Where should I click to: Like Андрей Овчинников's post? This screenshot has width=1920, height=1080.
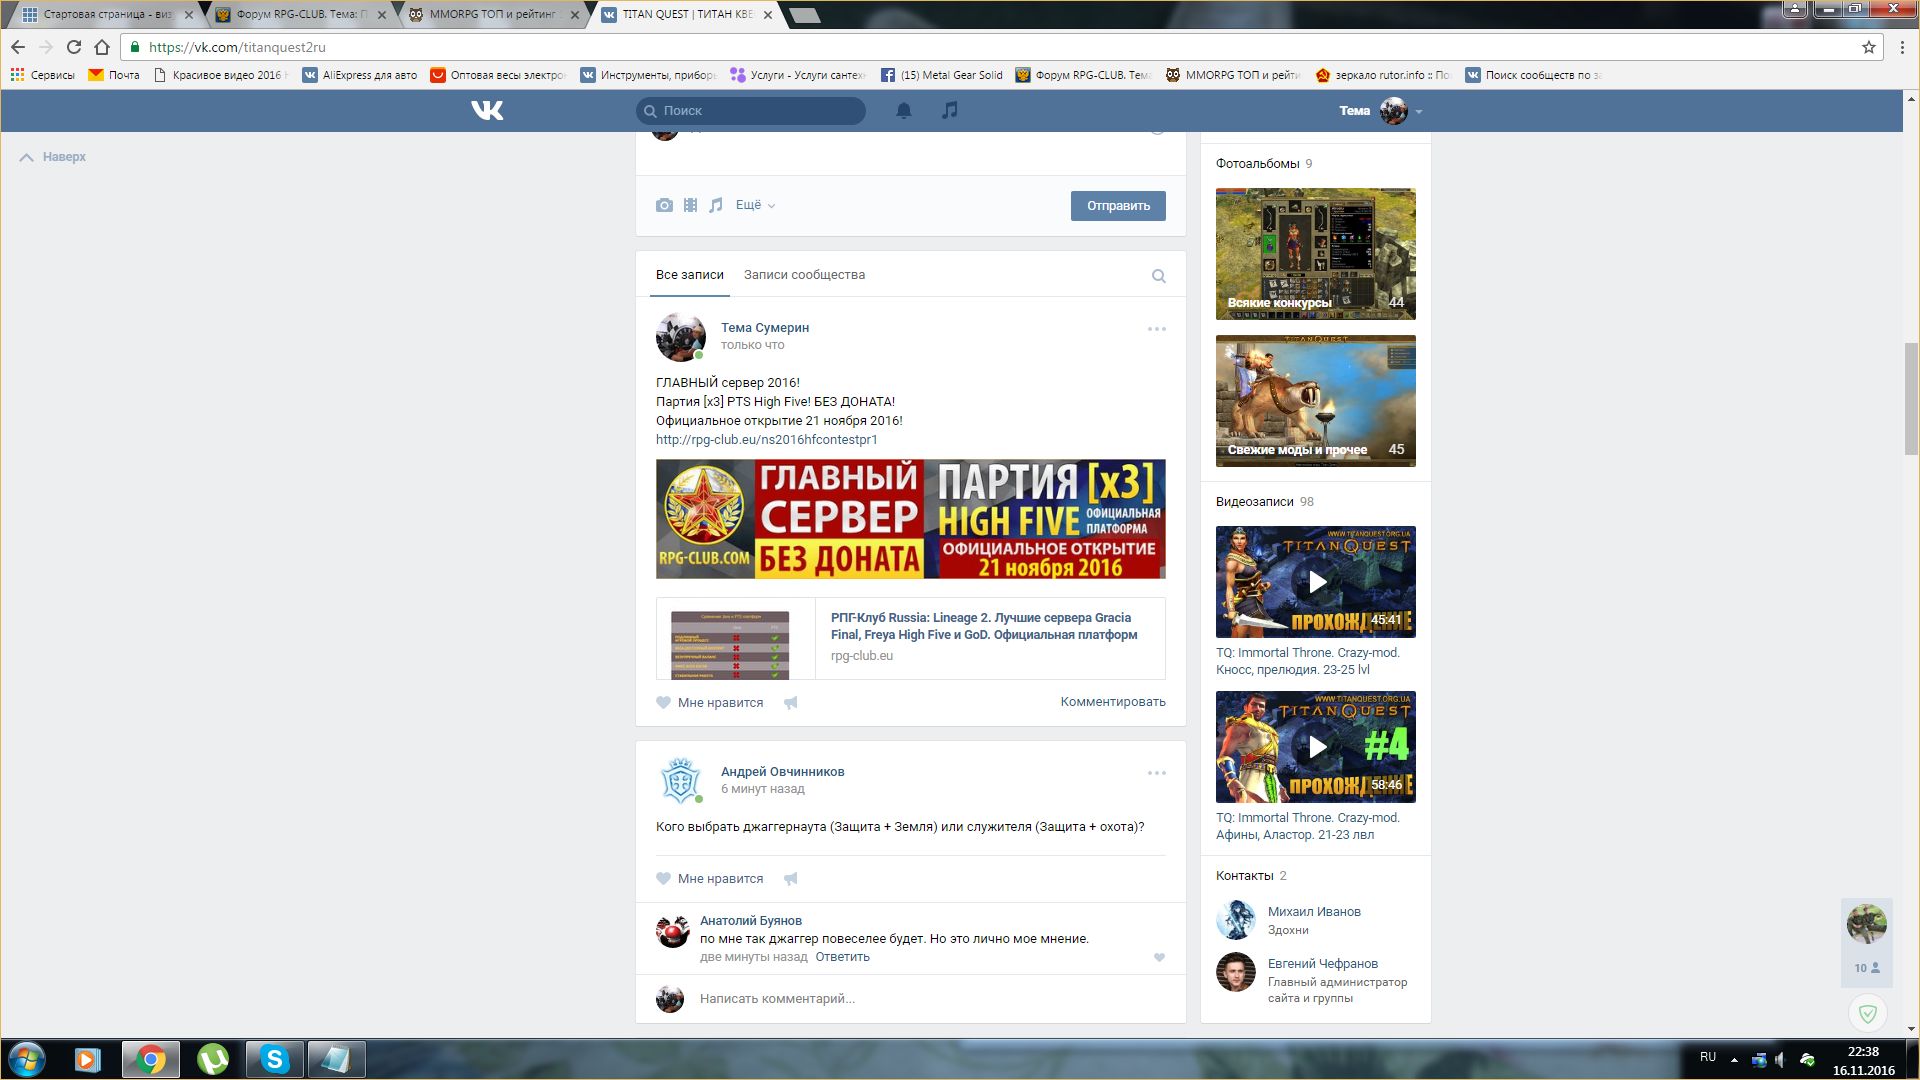(x=664, y=879)
